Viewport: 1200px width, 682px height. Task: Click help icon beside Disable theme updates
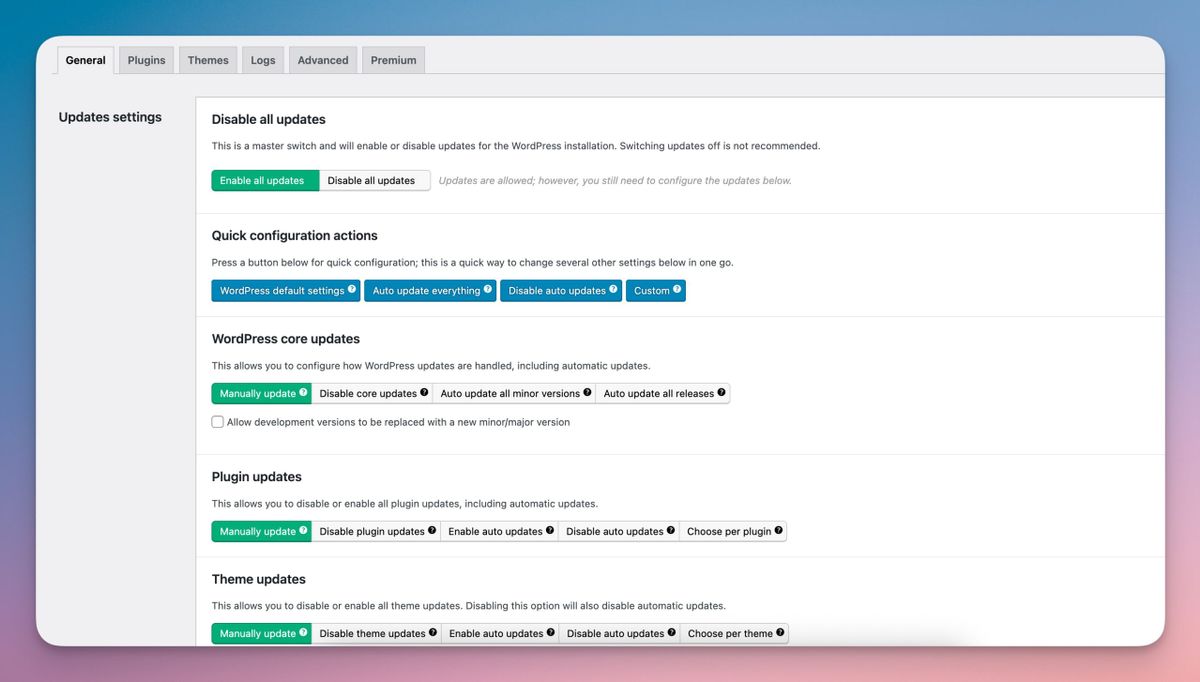pyautogui.click(x=433, y=633)
